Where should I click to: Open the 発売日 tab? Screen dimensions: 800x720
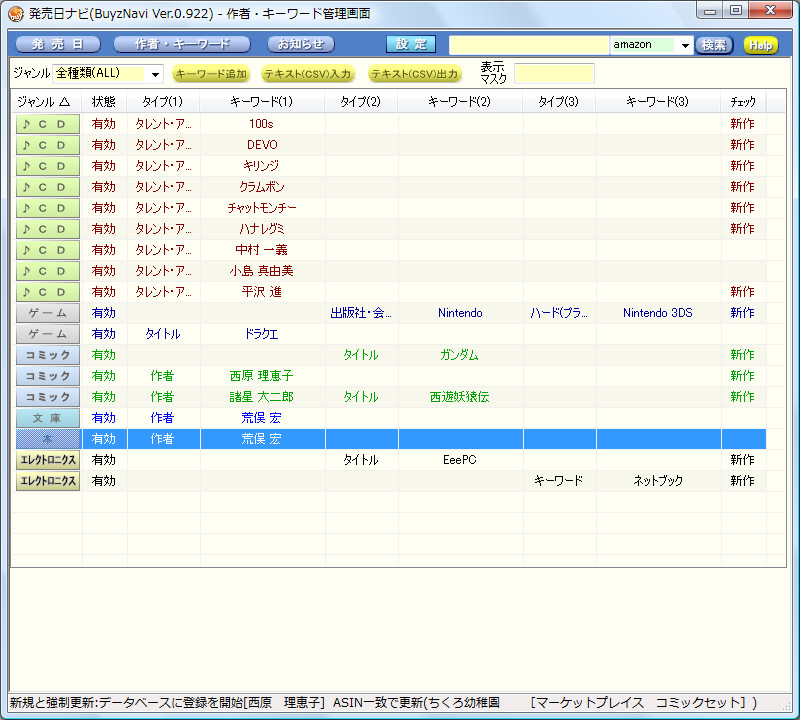tap(58, 44)
